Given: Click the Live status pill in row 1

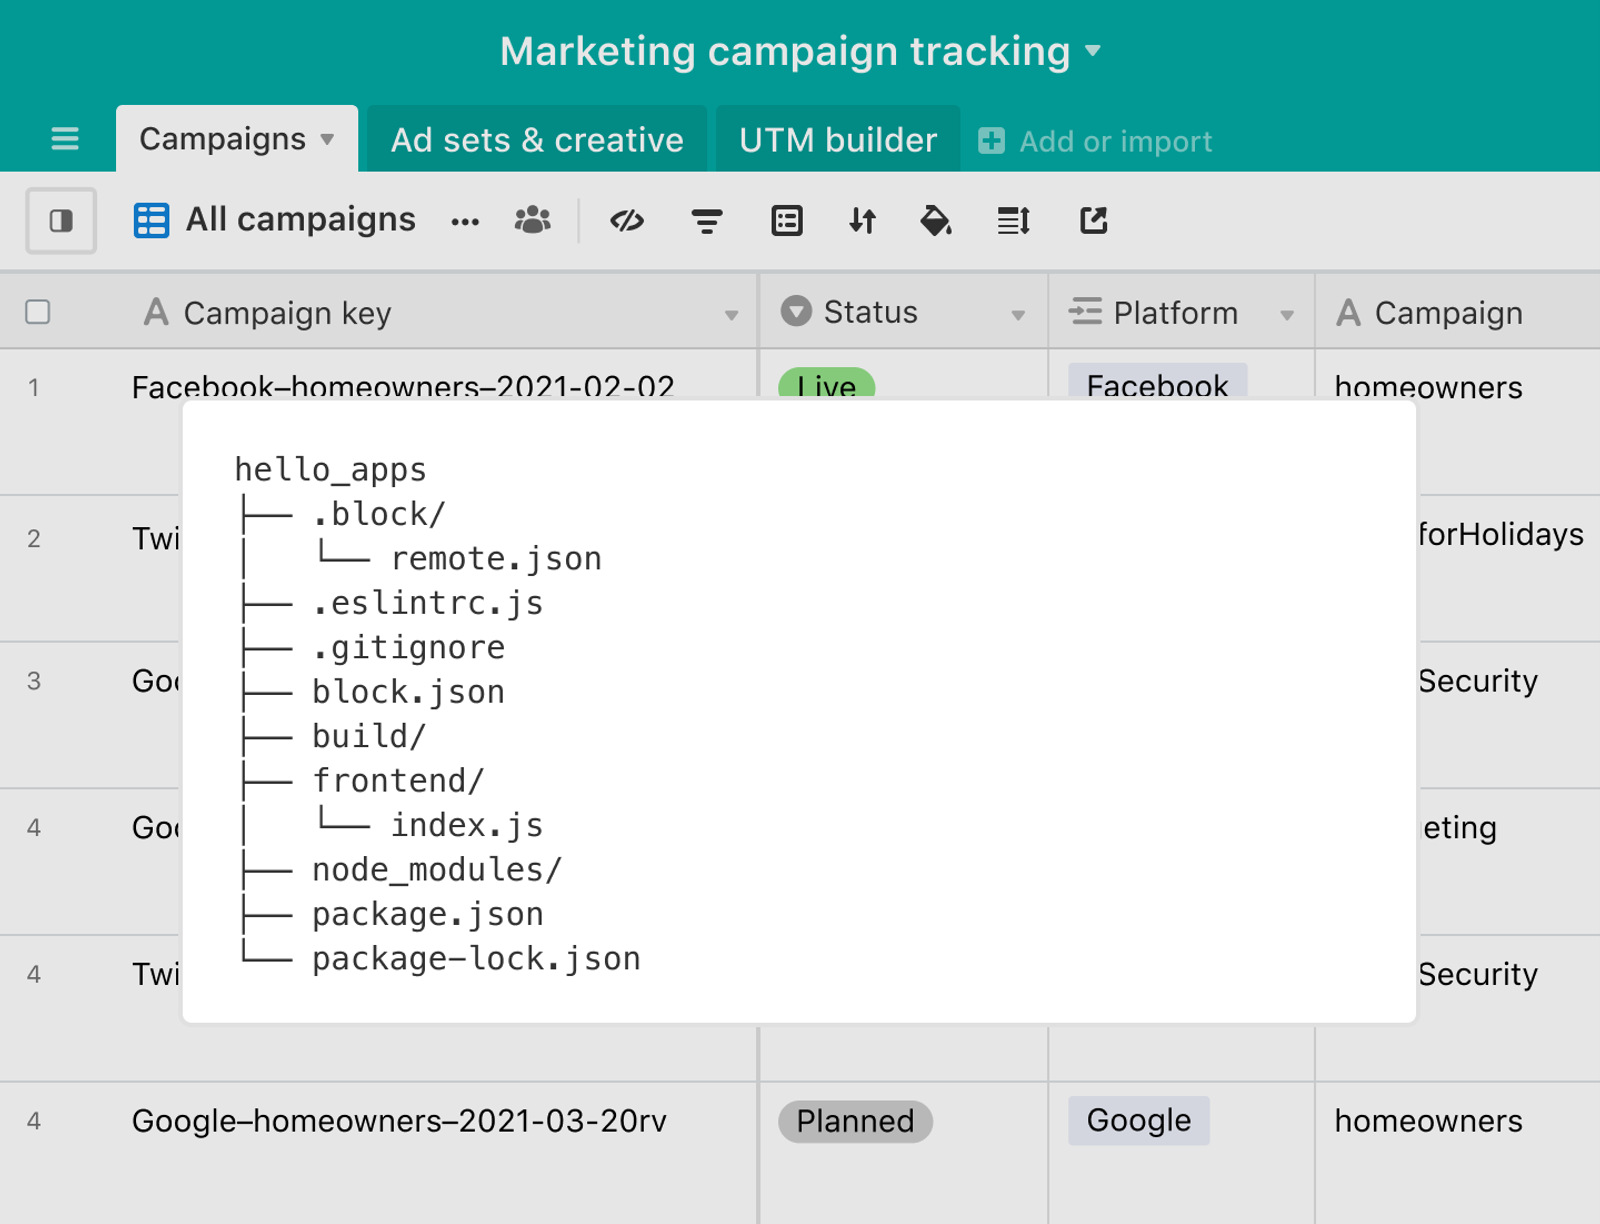Looking at the screenshot, I should tap(827, 383).
